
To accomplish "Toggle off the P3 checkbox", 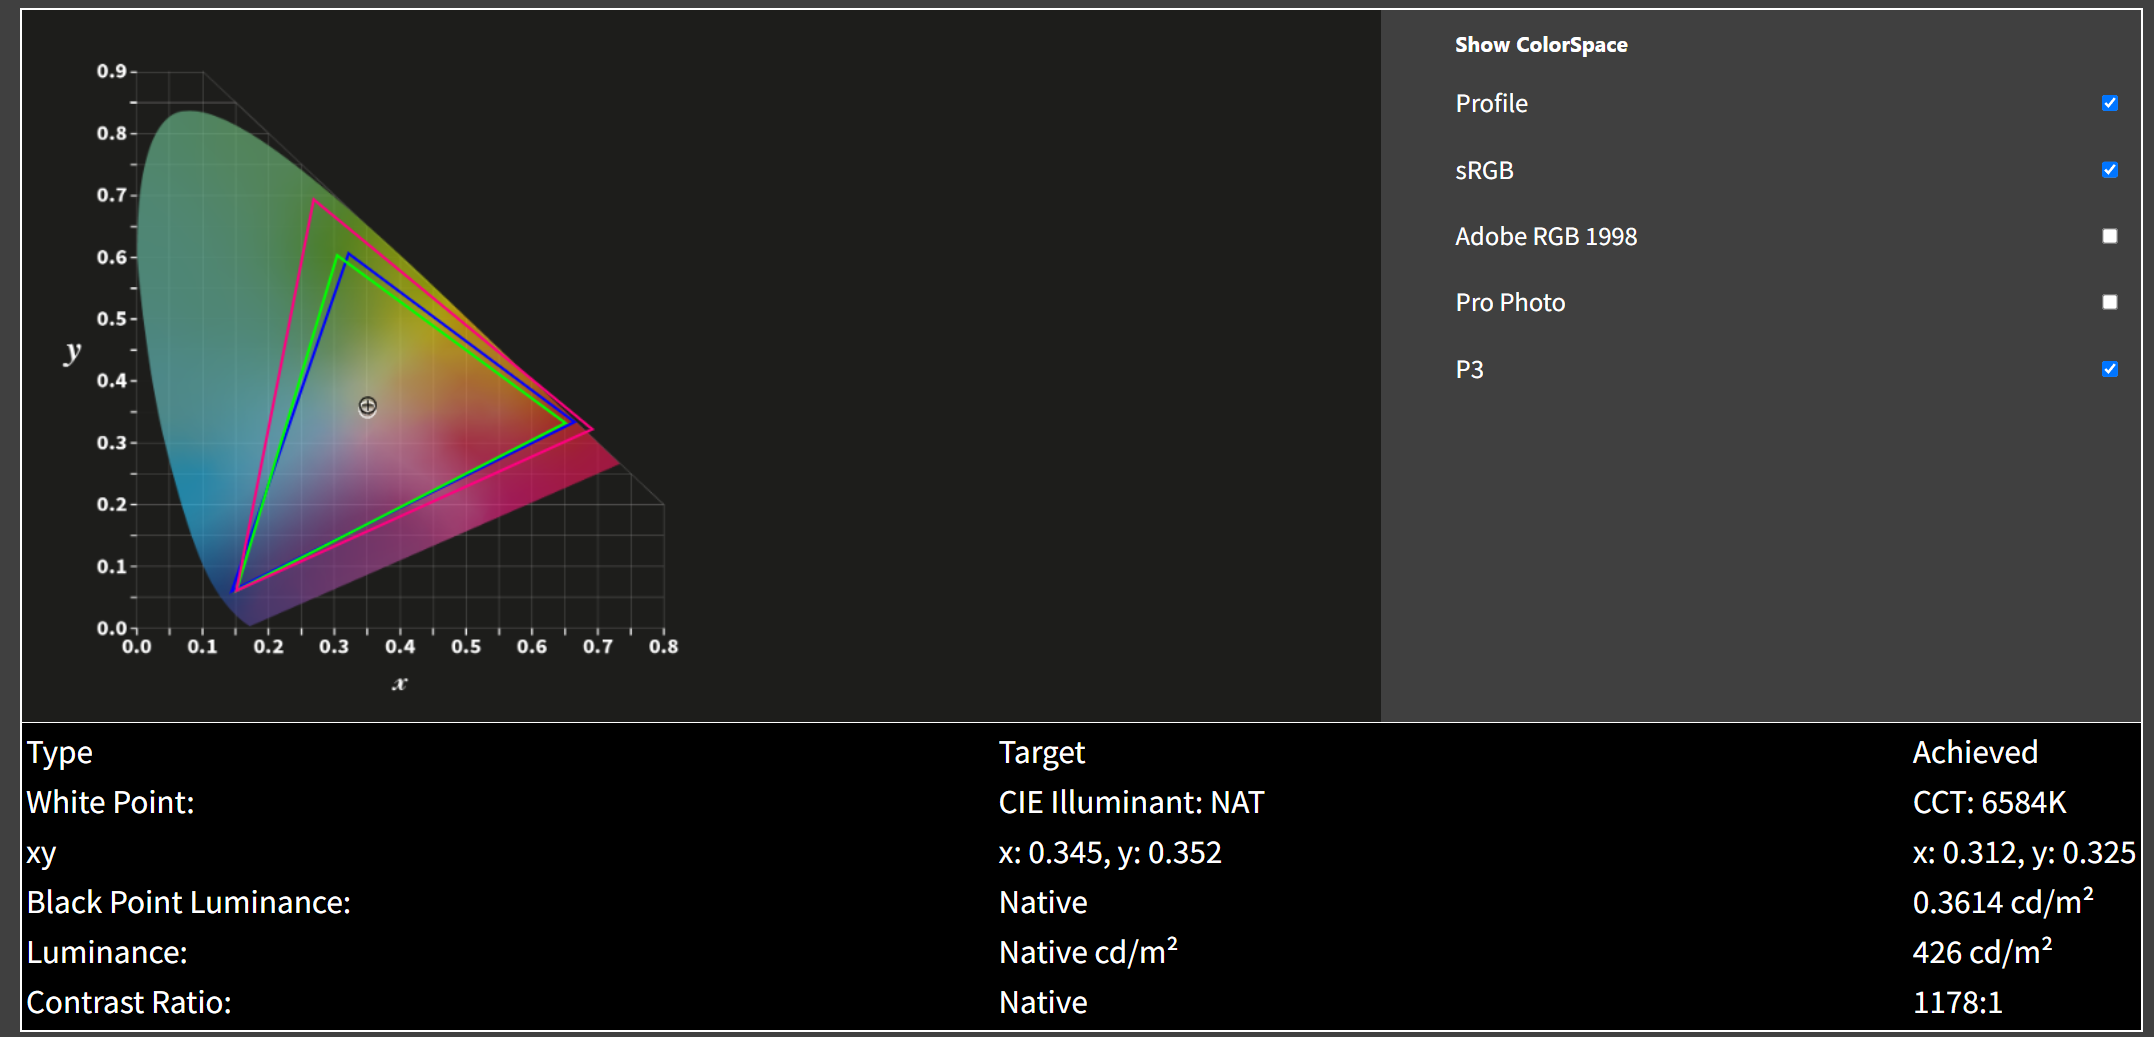I will pos(2109,369).
